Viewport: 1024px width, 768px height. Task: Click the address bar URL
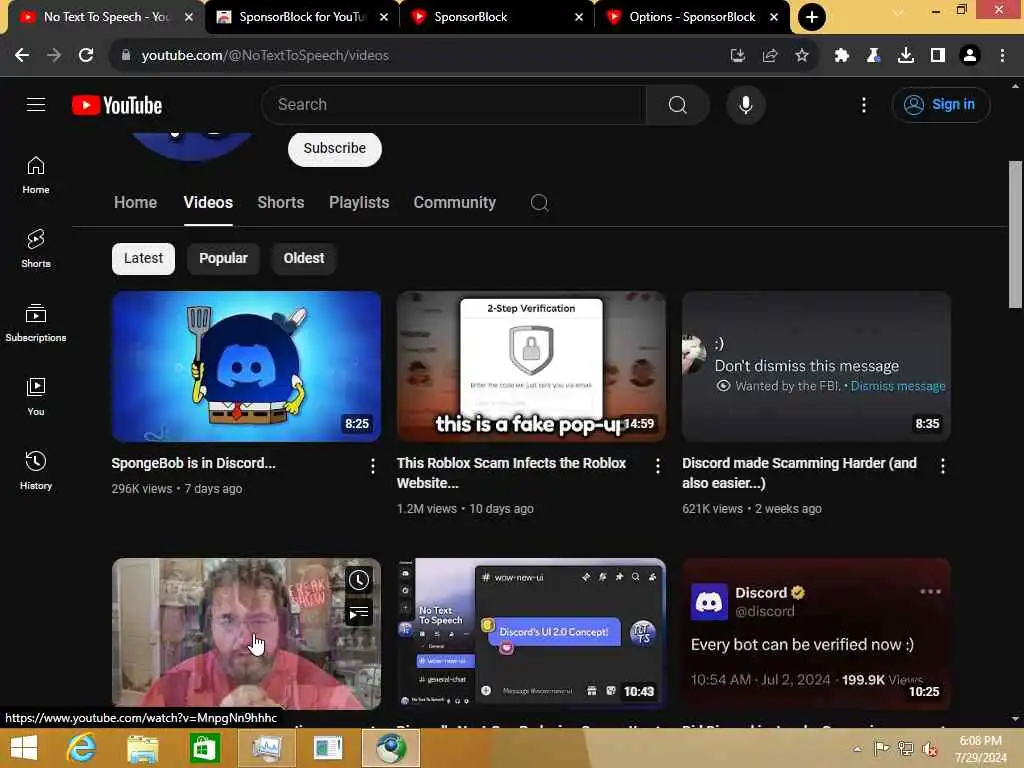(x=265, y=56)
